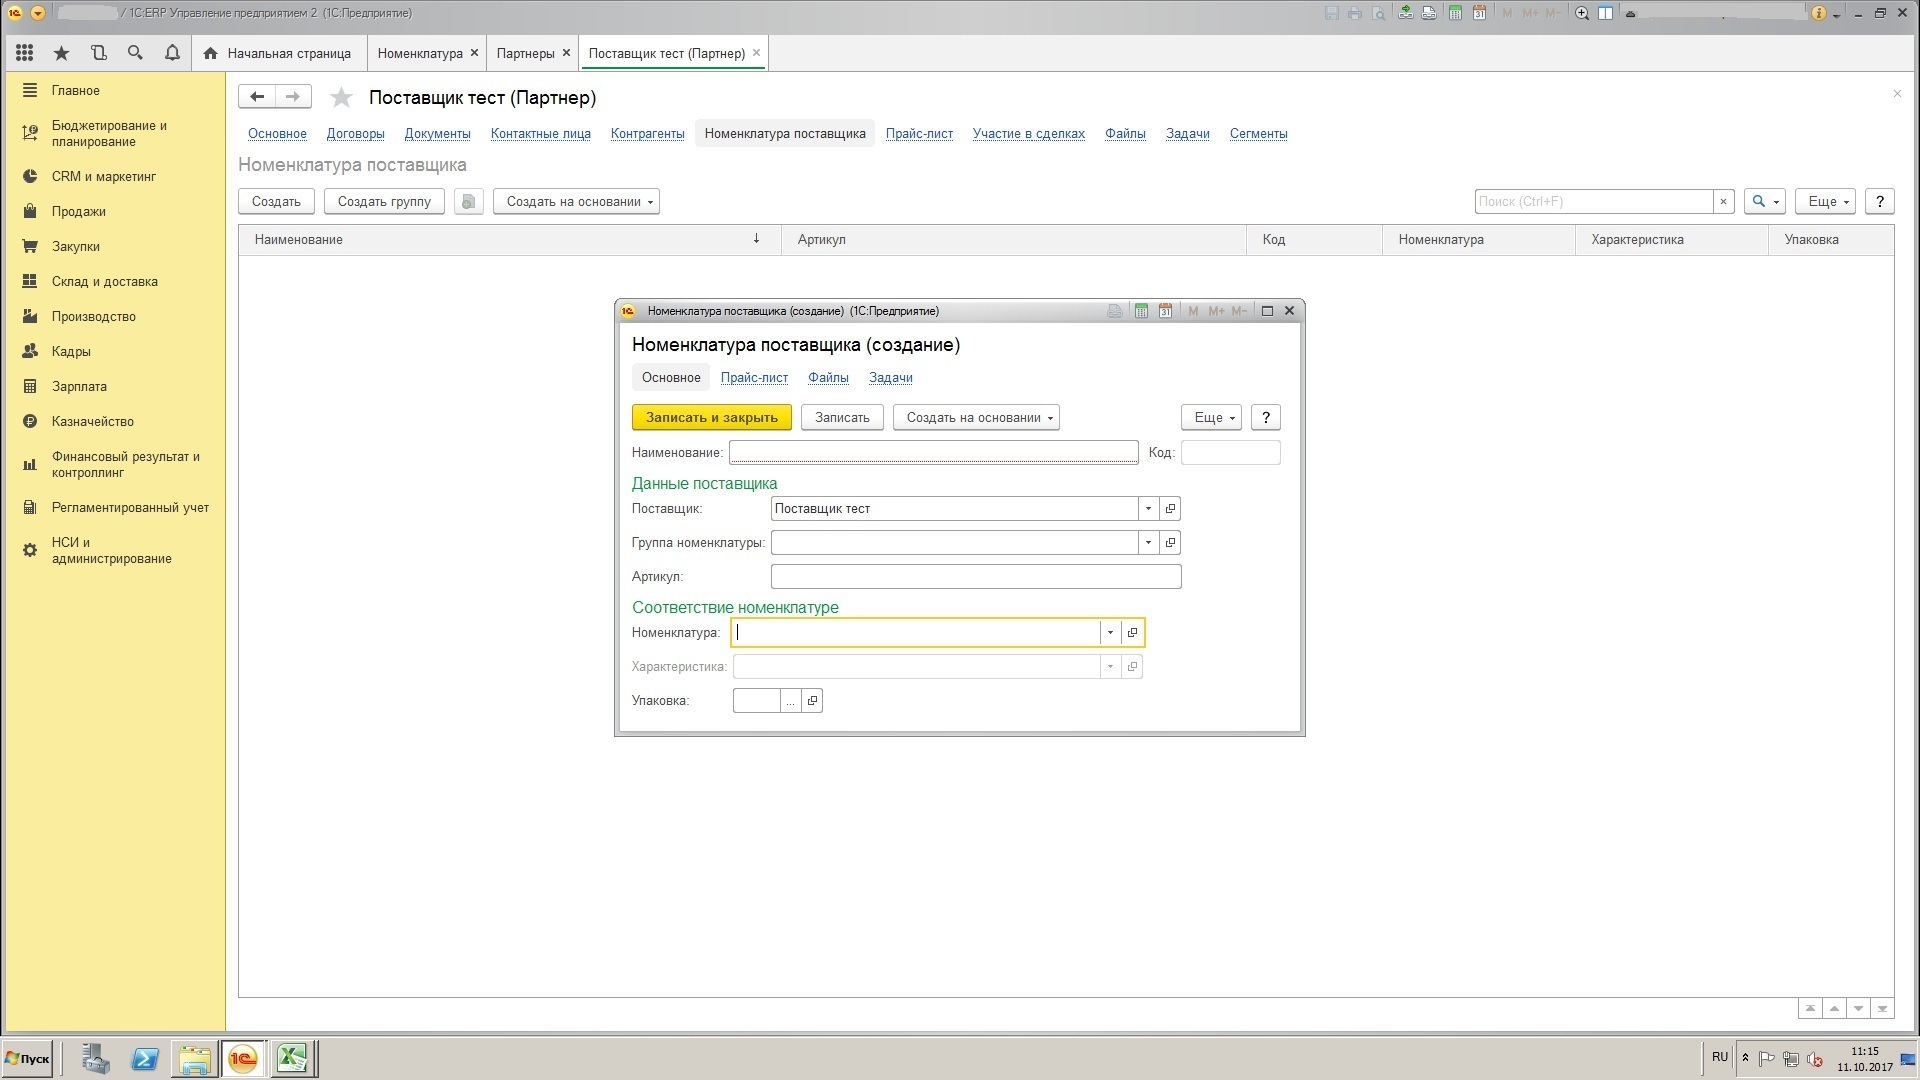The width and height of the screenshot is (1920, 1080).
Task: Open the Задачи tab in the dialog
Action: (x=890, y=378)
